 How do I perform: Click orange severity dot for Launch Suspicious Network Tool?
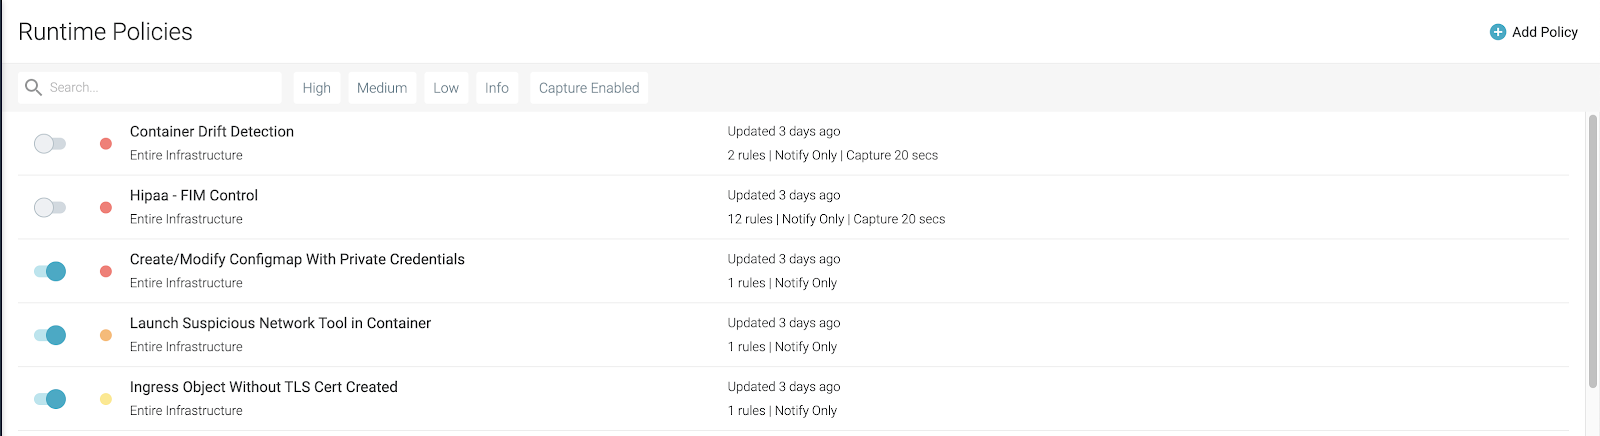tap(106, 336)
